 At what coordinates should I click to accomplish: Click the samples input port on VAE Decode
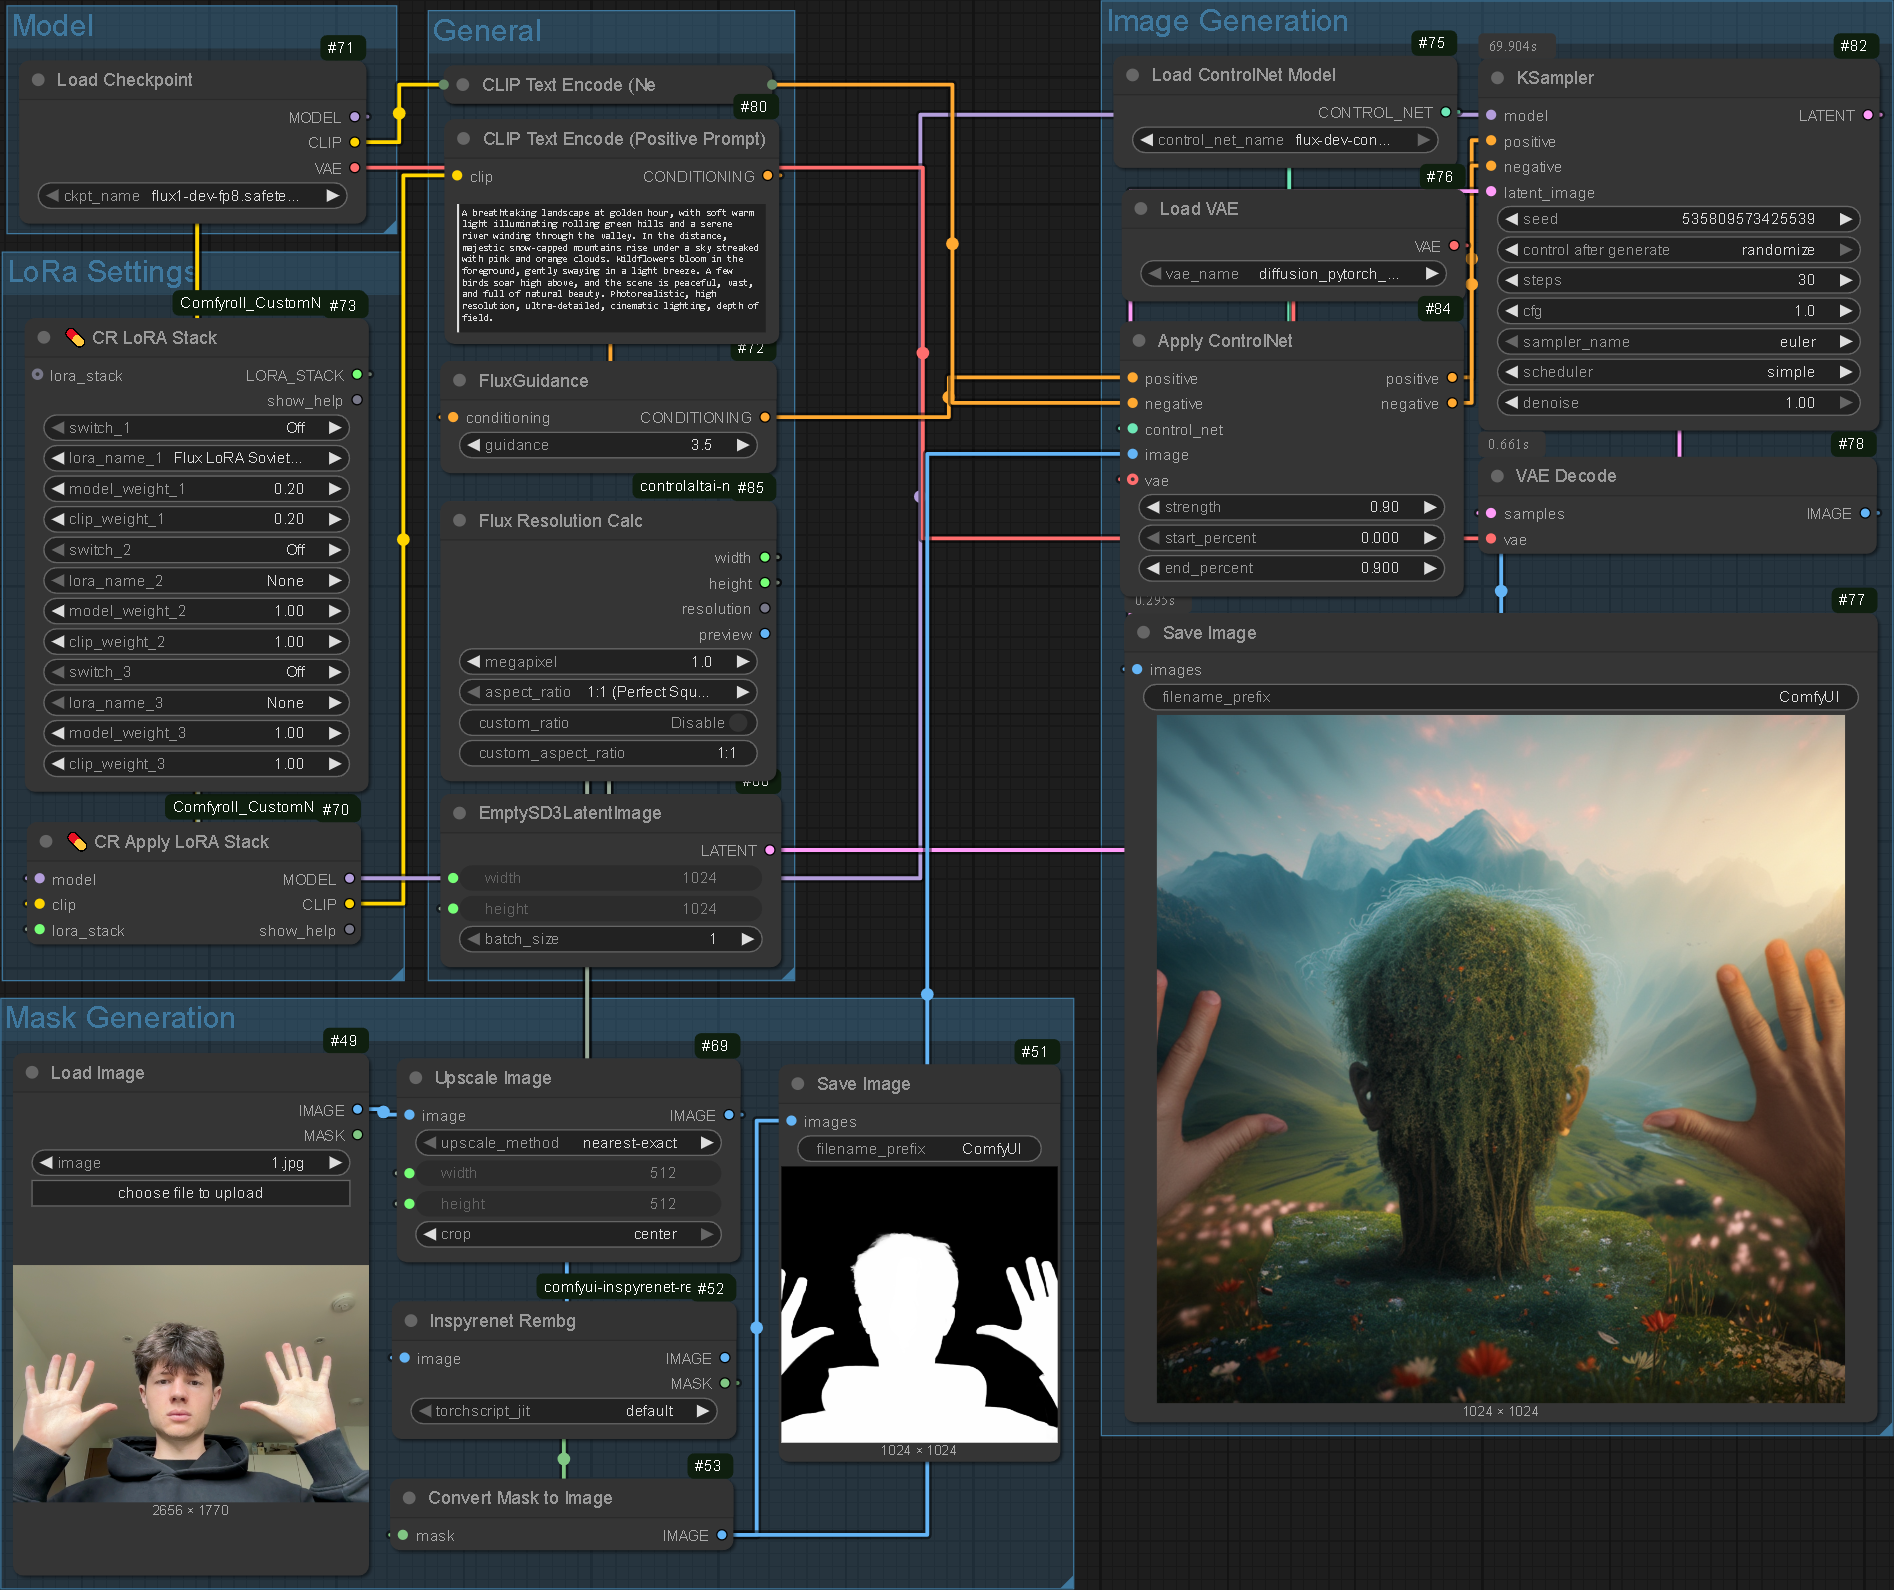coord(1491,514)
